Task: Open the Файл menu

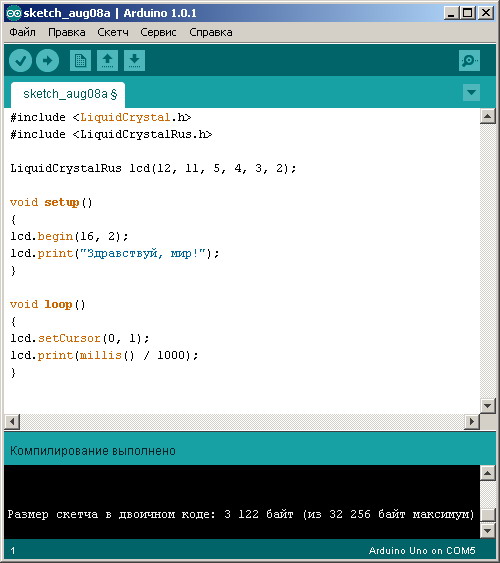Action: [x=22, y=32]
